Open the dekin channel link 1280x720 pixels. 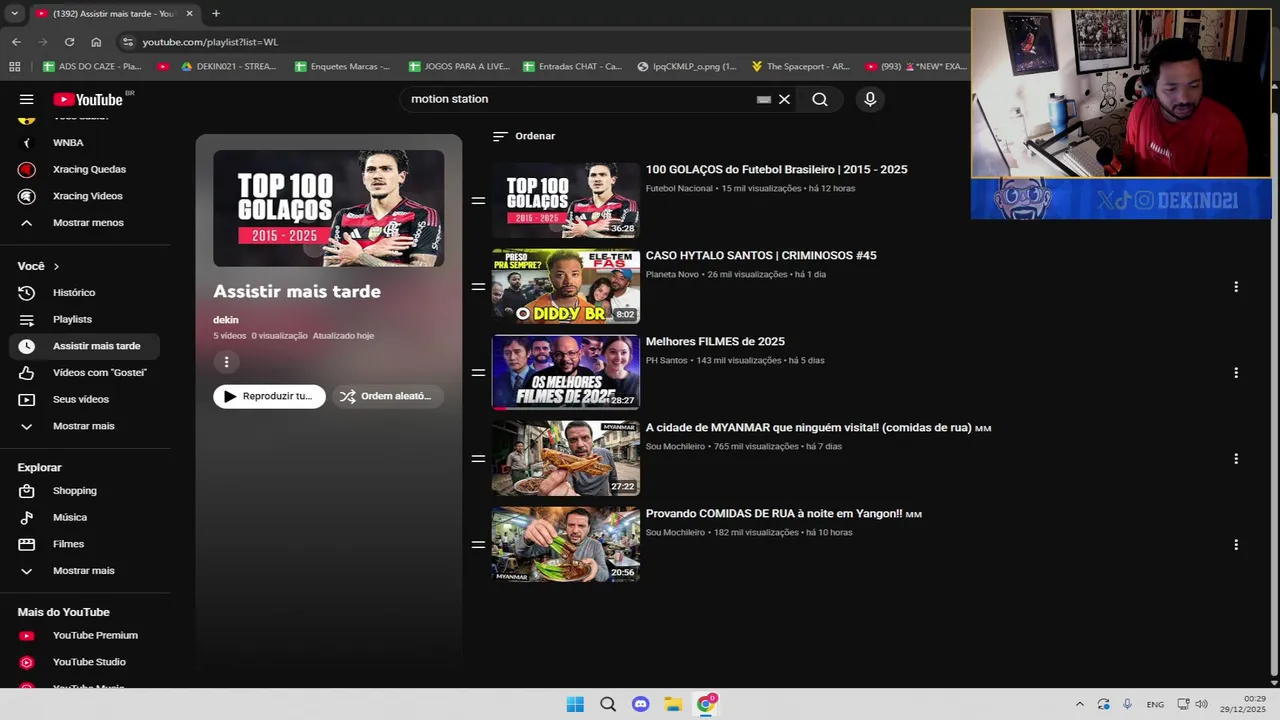[226, 320]
